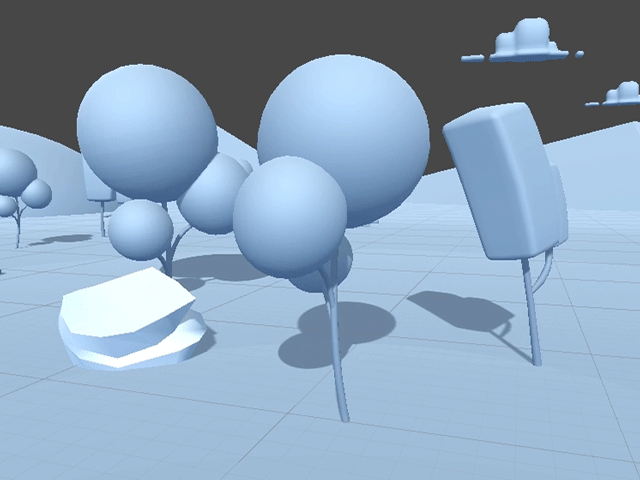Image resolution: width=640 pixels, height=480 pixels.
Task: Select the low-poly rock on the ground
Action: point(133,319)
